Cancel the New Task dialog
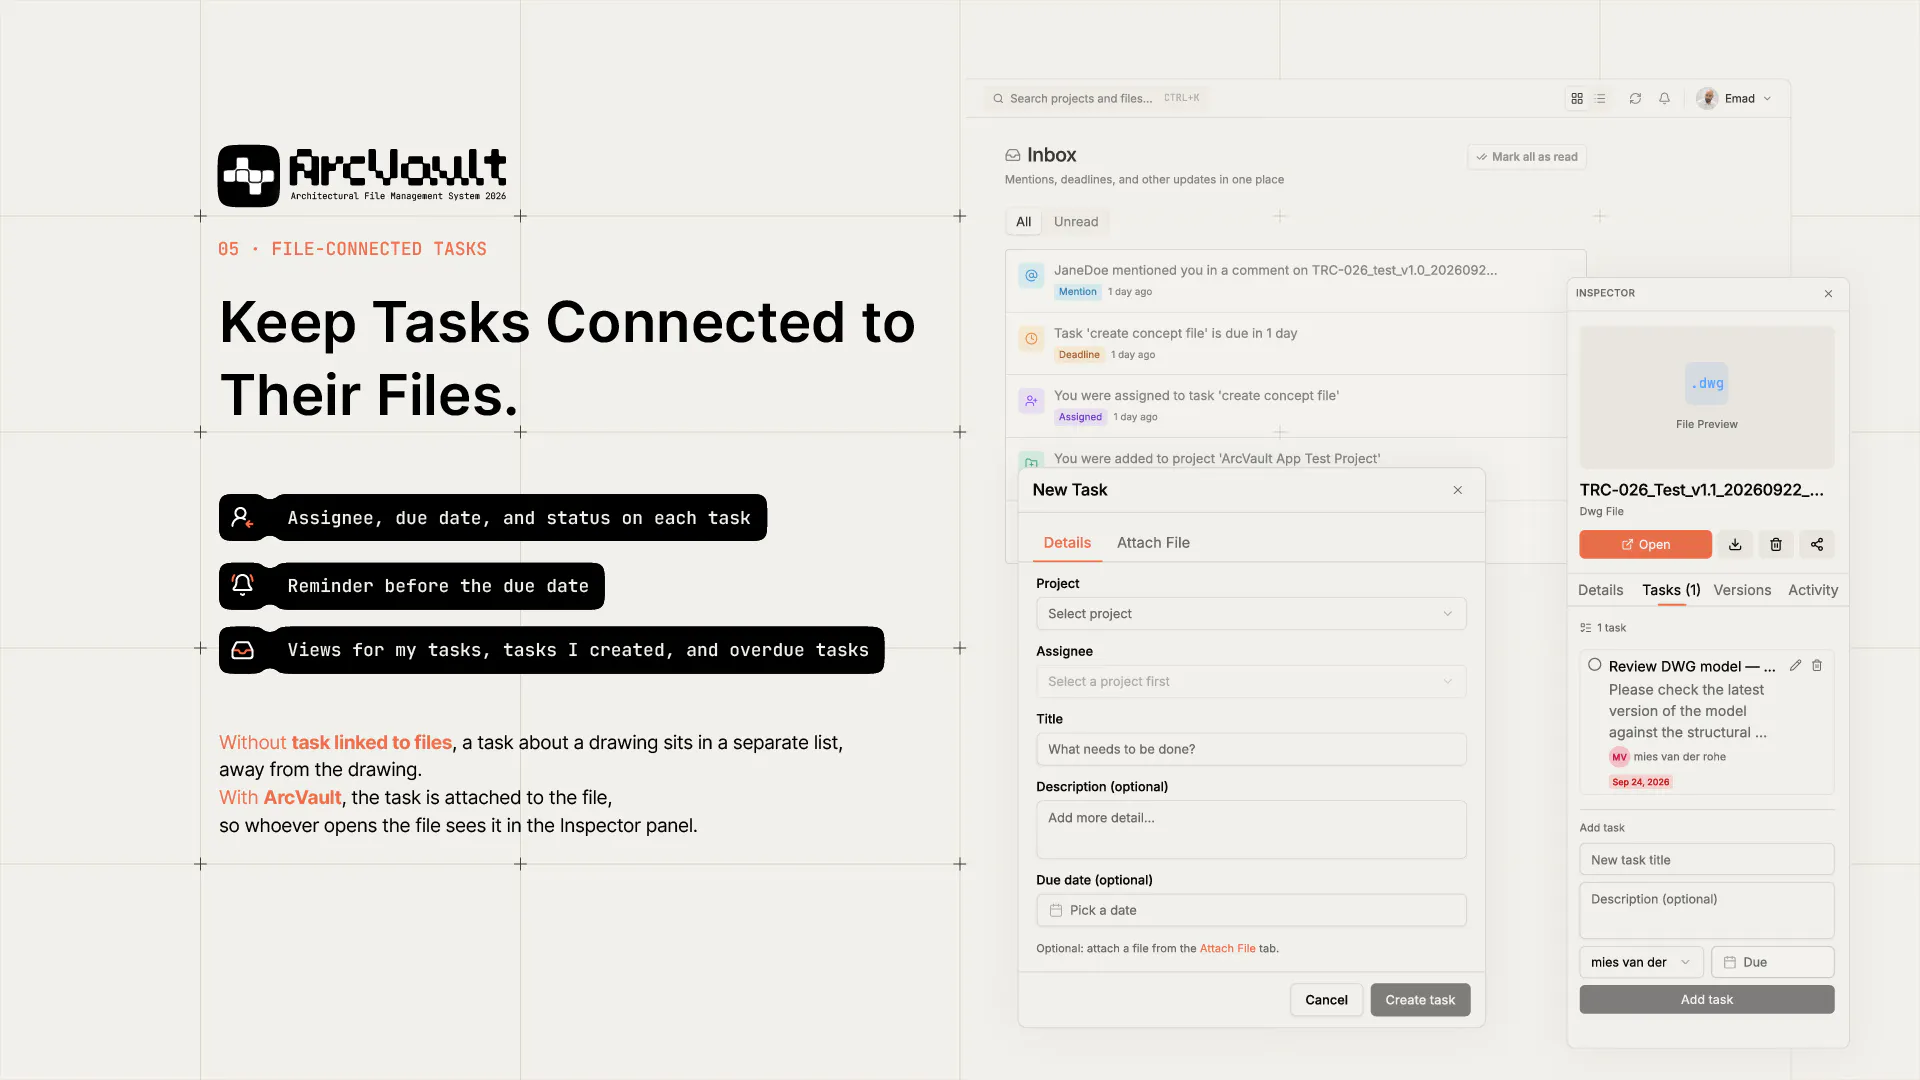The width and height of the screenshot is (1920, 1080). pos(1326,1000)
